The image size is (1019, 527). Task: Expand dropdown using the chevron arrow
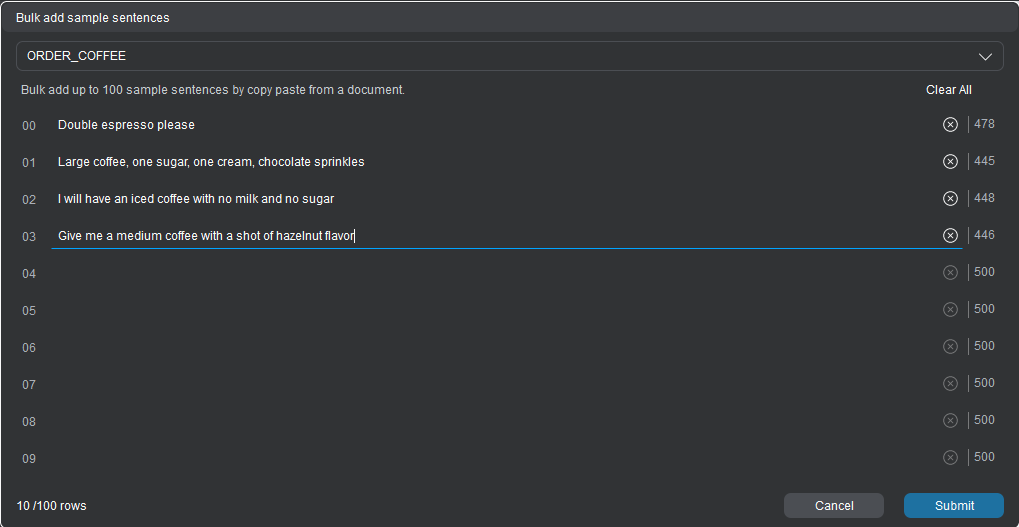[985, 56]
